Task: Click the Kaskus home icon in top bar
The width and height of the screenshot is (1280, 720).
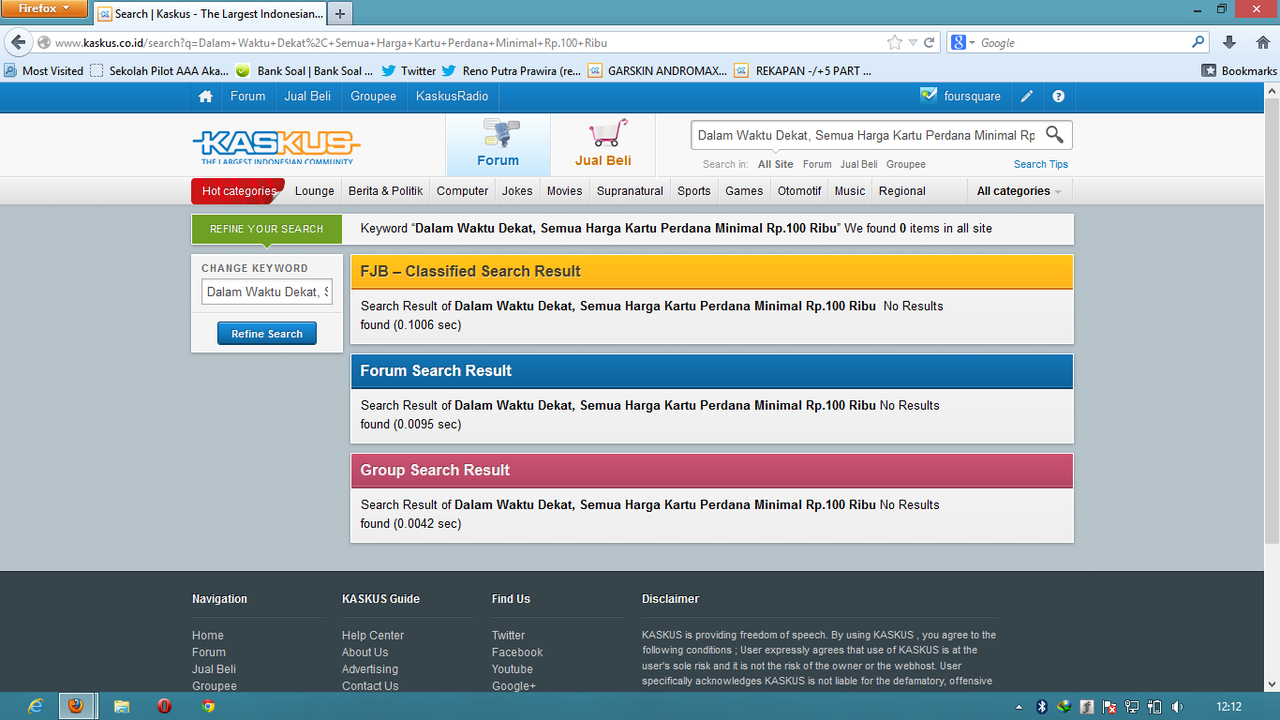Action: 205,96
